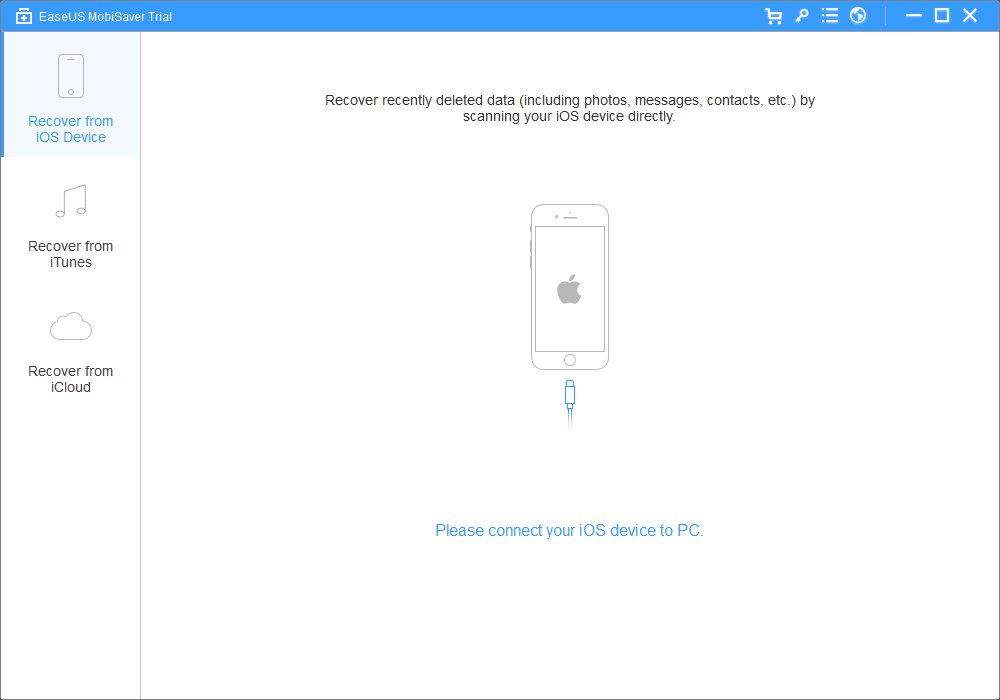This screenshot has height=700, width=1000.
Task: Select the music note iTunes icon
Action: pyautogui.click(x=70, y=202)
